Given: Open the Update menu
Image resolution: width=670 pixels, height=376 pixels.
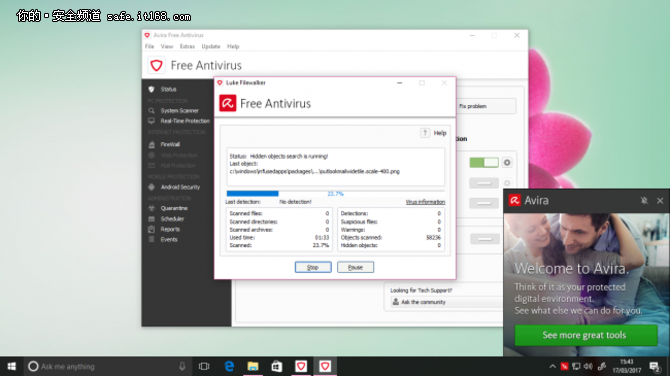Looking at the screenshot, I should tap(211, 47).
